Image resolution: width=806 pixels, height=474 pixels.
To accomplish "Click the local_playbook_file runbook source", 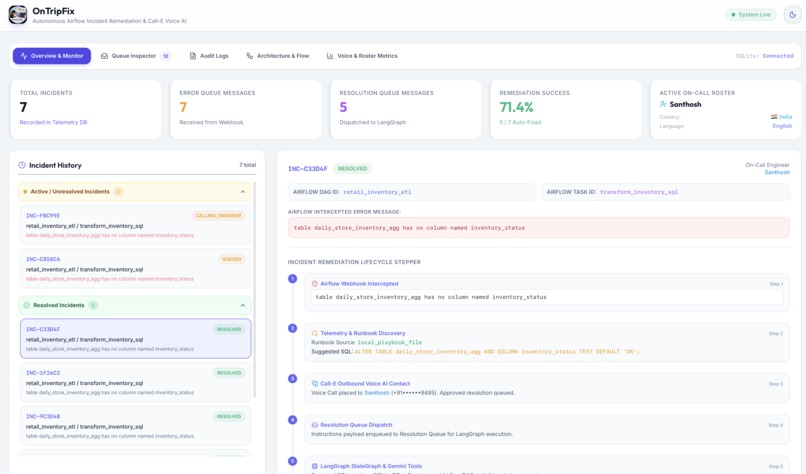I will coord(390,342).
